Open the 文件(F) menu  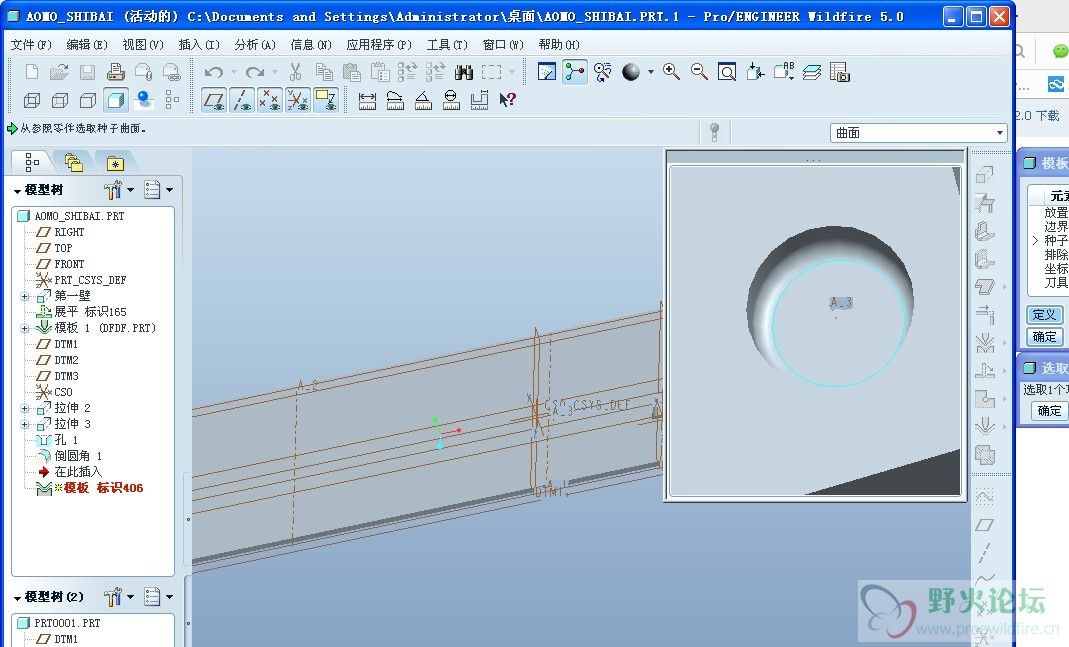31,45
